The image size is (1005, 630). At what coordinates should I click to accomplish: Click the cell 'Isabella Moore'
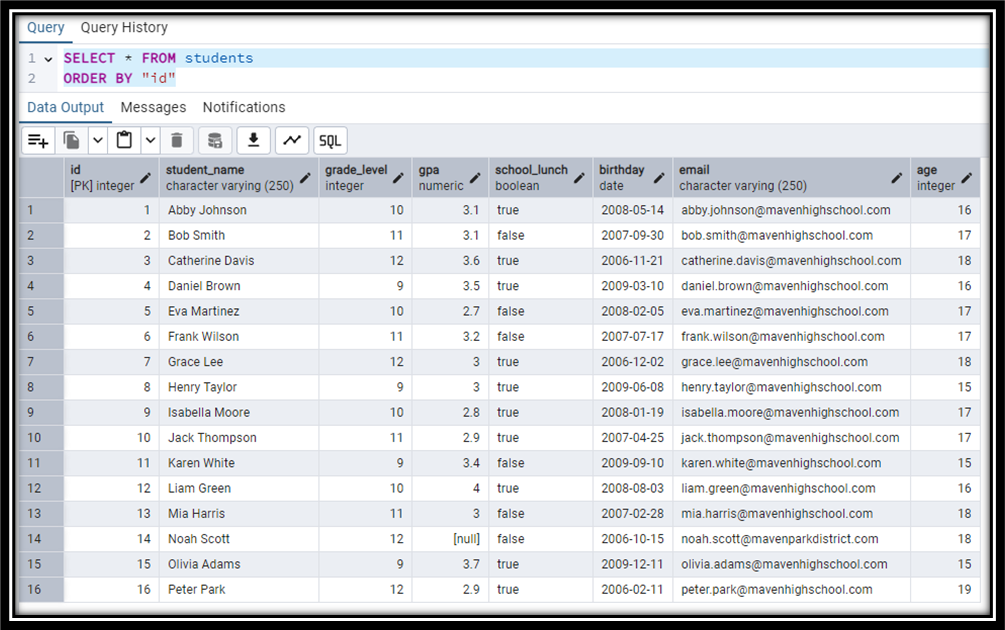pos(239,412)
